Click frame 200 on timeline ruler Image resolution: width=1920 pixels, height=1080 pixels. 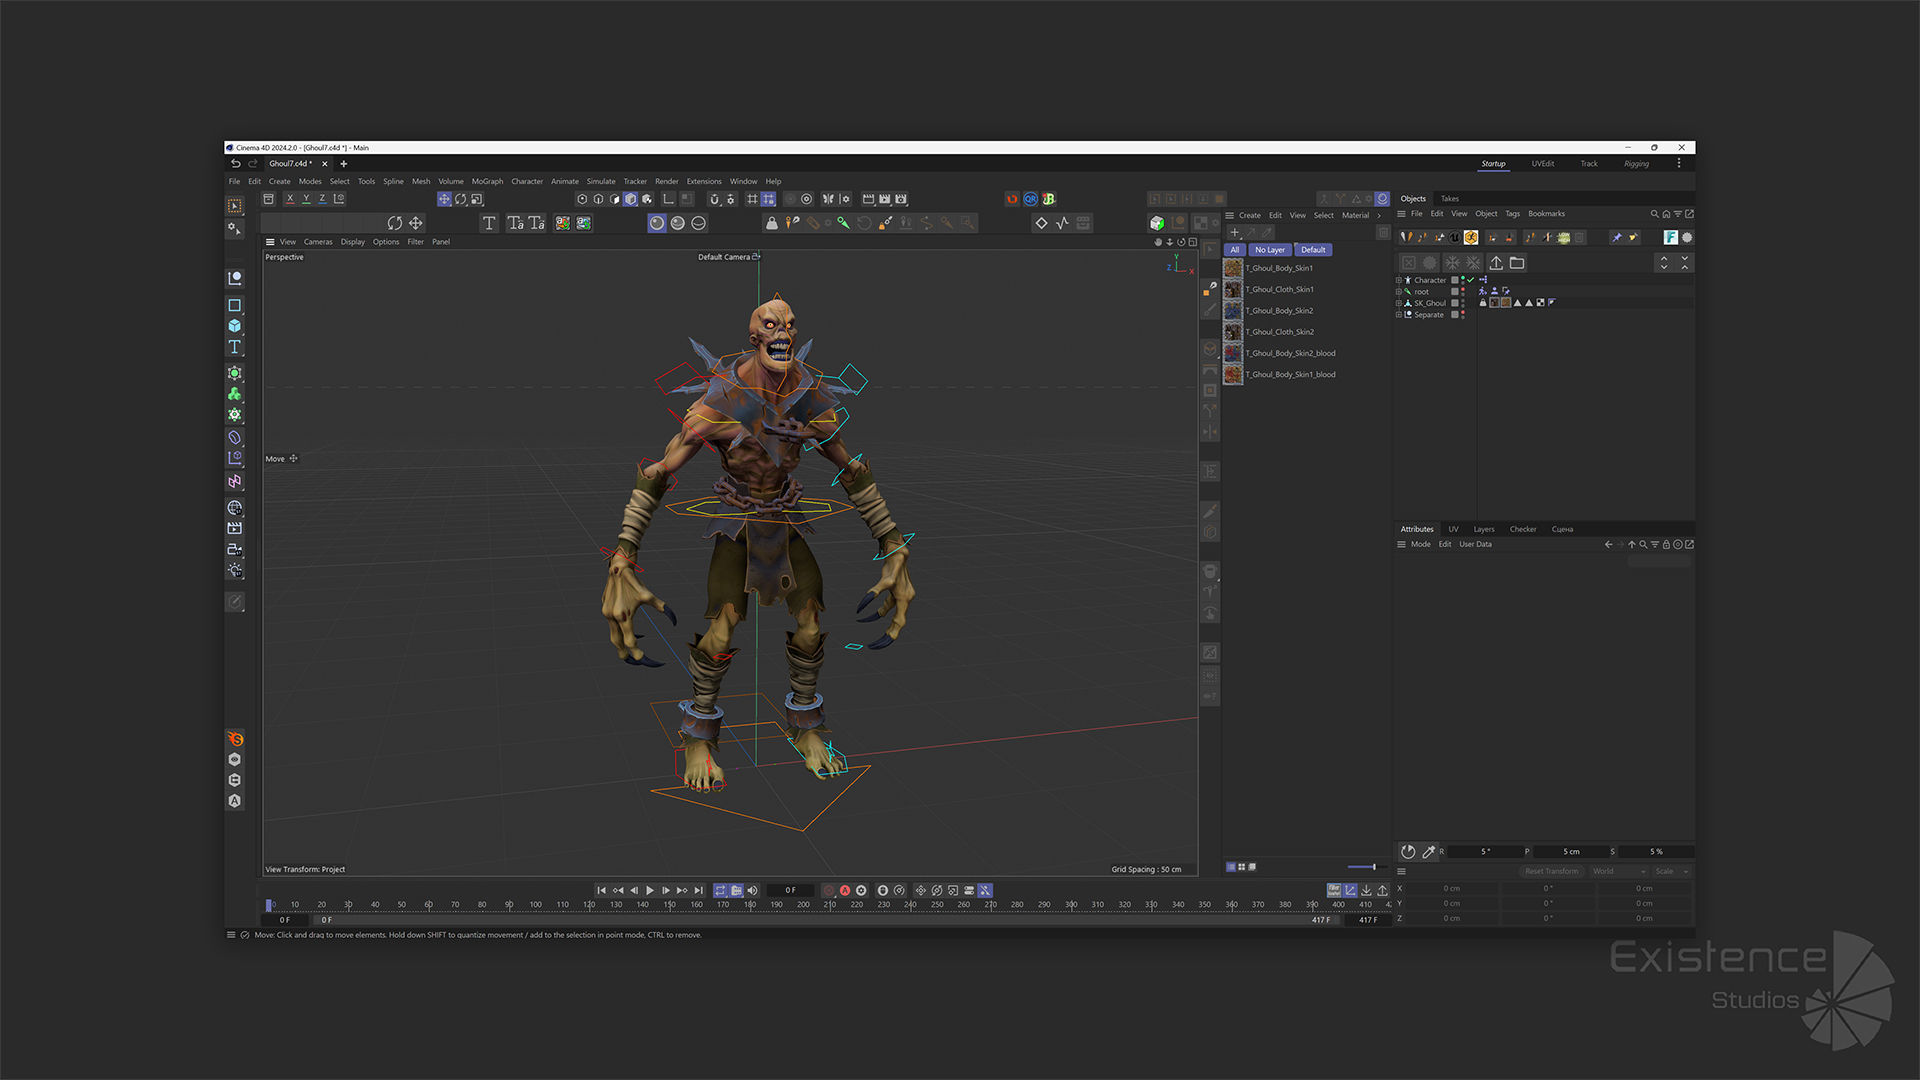tap(803, 905)
